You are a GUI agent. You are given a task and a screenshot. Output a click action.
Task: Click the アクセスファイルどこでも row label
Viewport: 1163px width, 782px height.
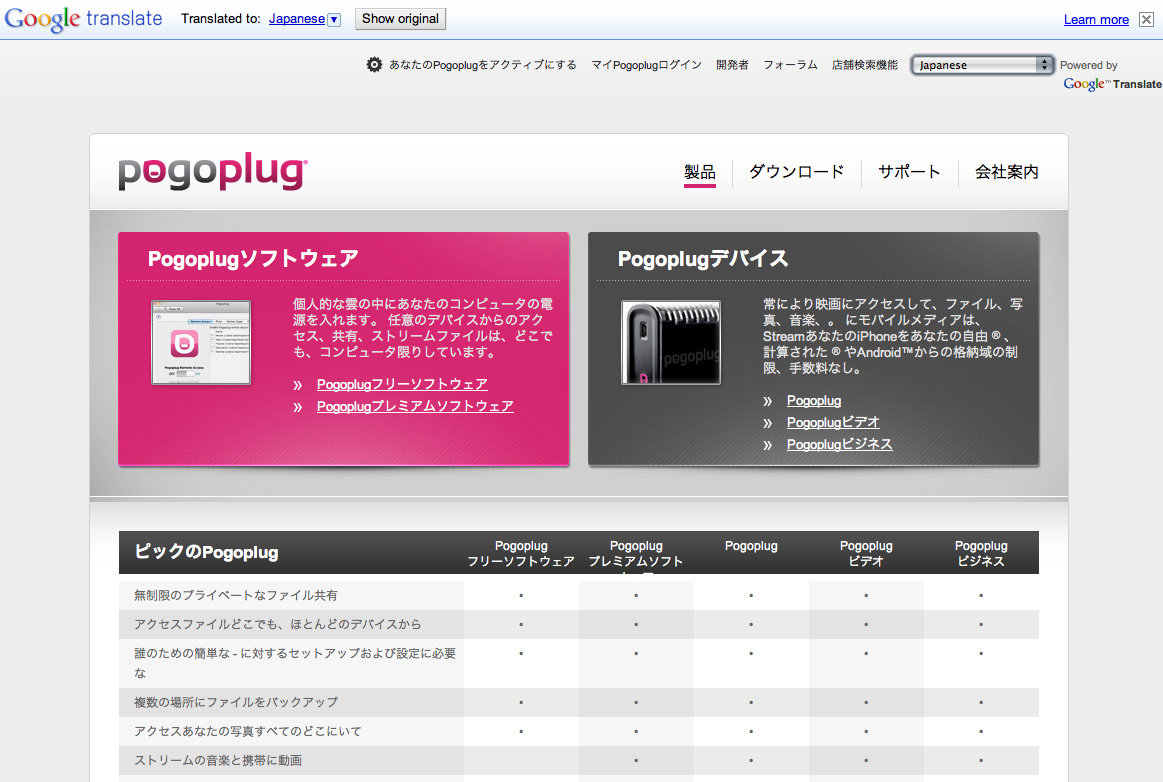[277, 624]
